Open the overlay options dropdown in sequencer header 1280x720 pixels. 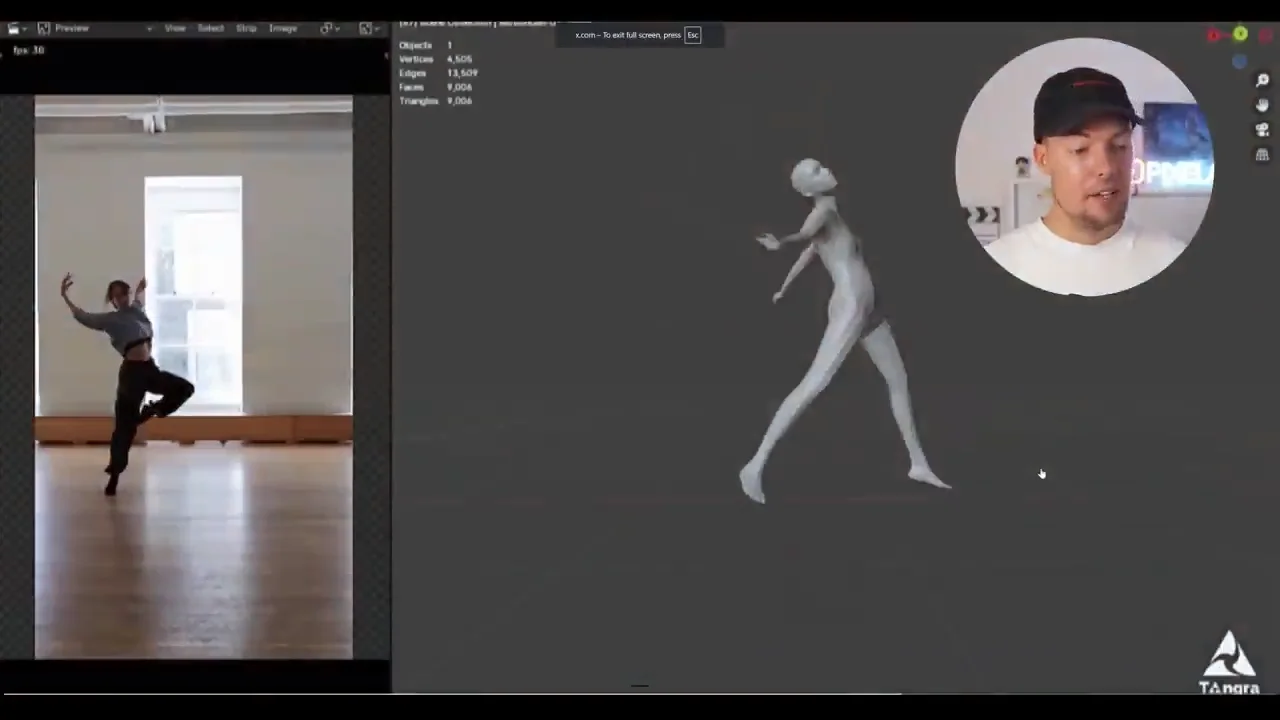pos(368,28)
